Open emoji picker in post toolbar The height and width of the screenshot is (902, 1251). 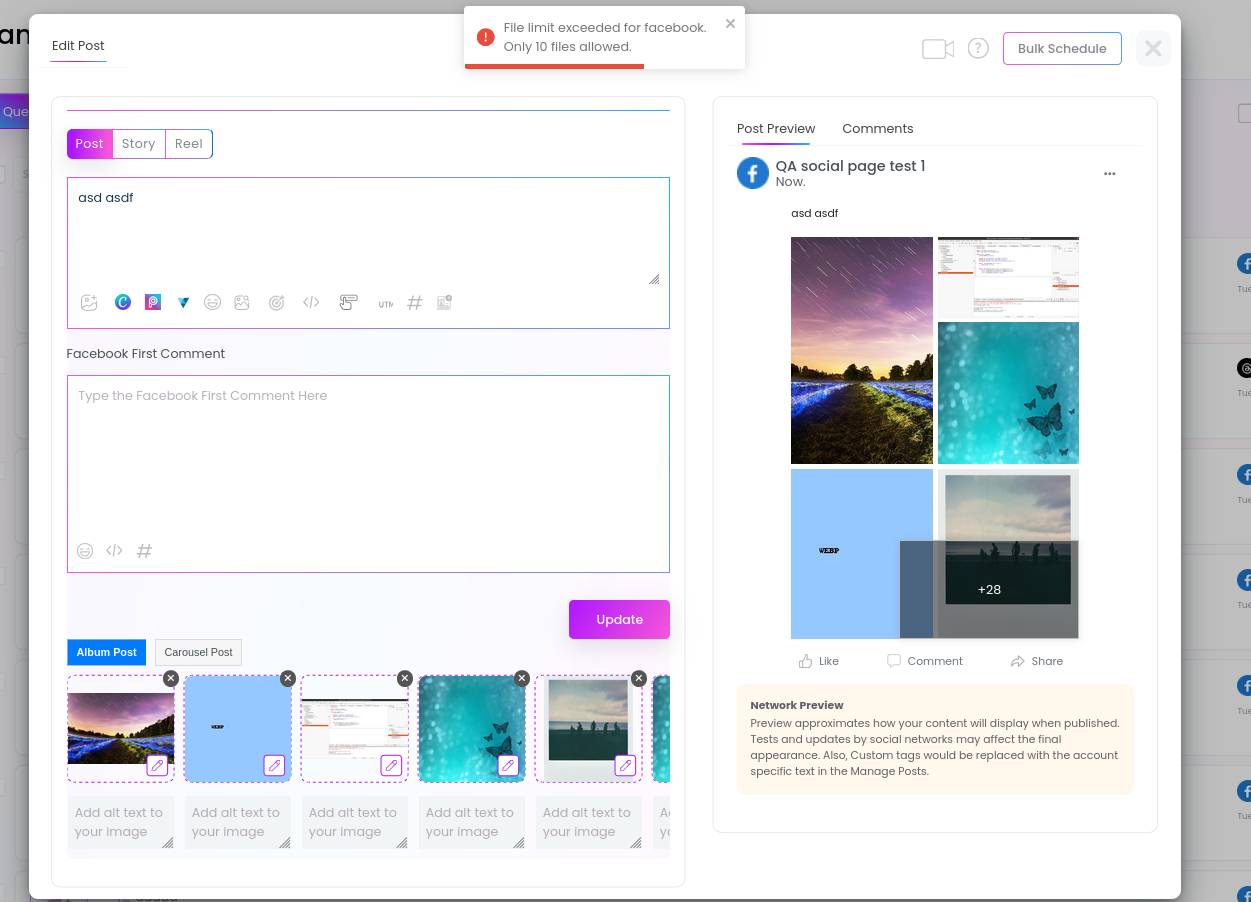[212, 302]
